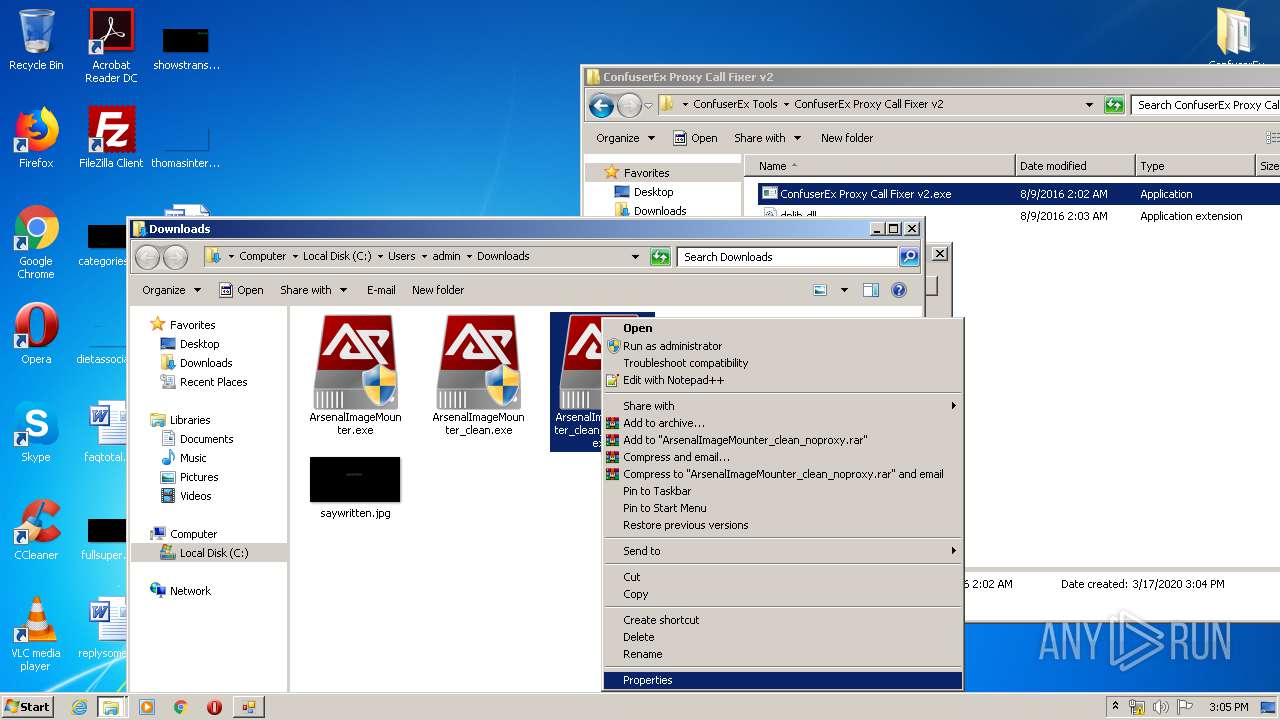
Task: Launch Opera from the desktop
Action: (x=36, y=333)
